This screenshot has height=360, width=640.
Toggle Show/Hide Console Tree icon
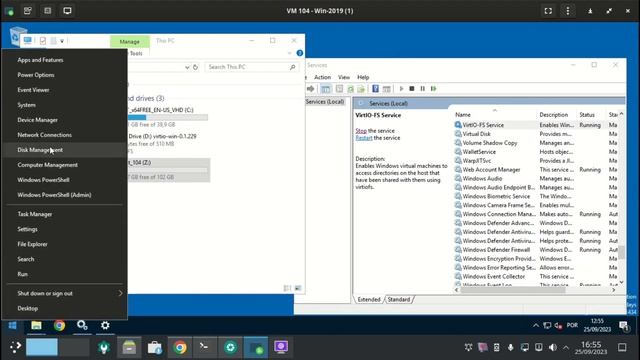(x=326, y=89)
